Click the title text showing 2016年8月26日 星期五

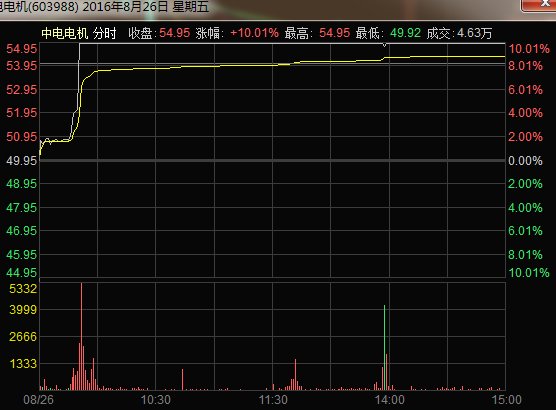click(x=146, y=7)
